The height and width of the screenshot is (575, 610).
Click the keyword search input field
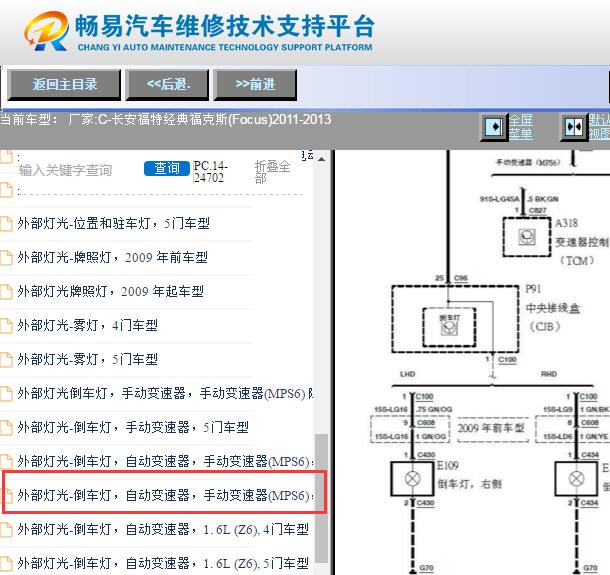(x=78, y=170)
